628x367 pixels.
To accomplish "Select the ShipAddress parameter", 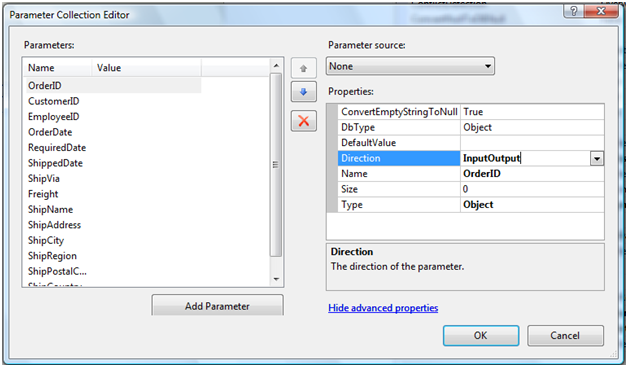I will click(x=54, y=225).
